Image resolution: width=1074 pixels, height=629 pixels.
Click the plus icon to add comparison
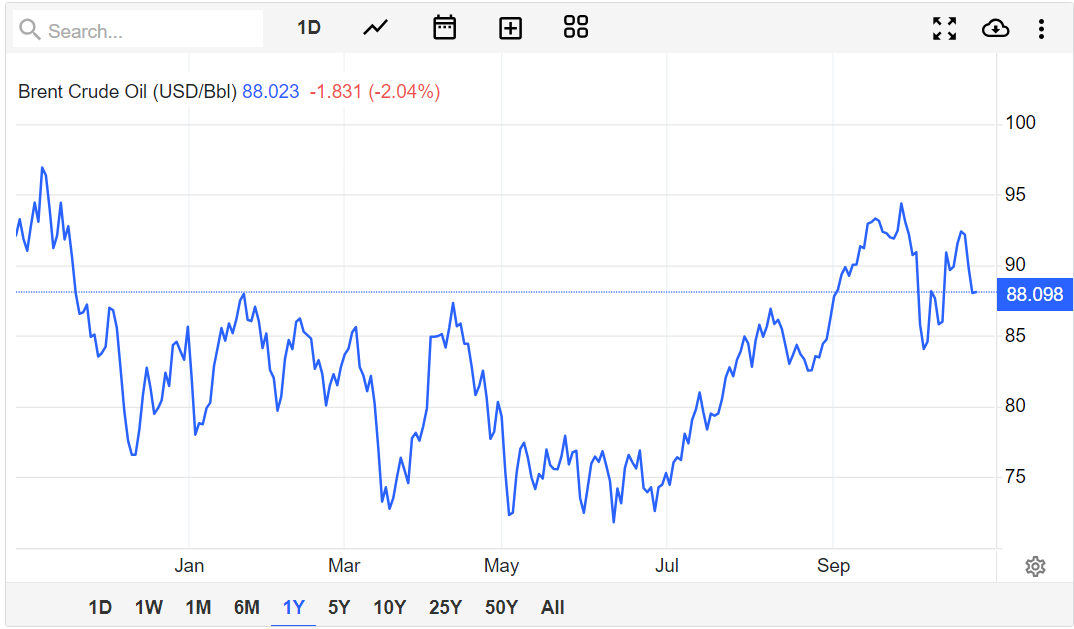click(510, 28)
